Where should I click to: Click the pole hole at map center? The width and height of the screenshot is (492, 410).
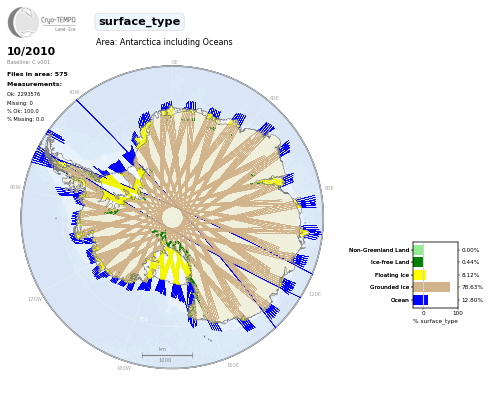(x=172, y=217)
